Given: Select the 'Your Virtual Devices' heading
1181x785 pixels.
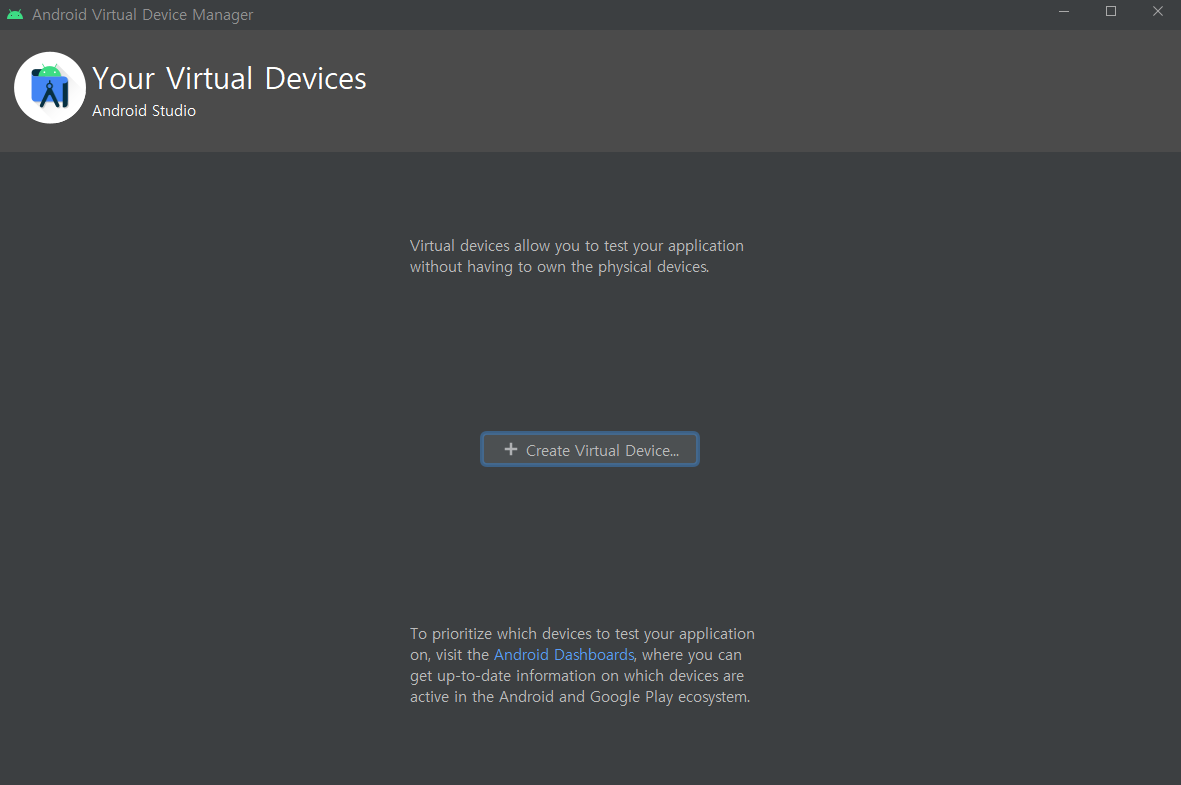Looking at the screenshot, I should [229, 78].
